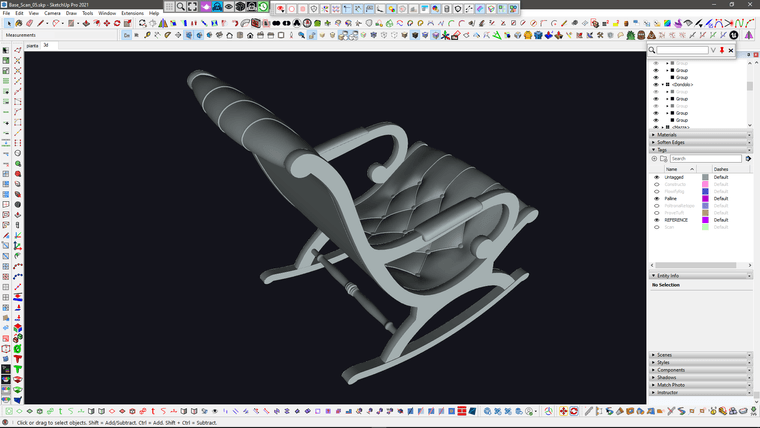Open the Extensions menu

(x=132, y=13)
